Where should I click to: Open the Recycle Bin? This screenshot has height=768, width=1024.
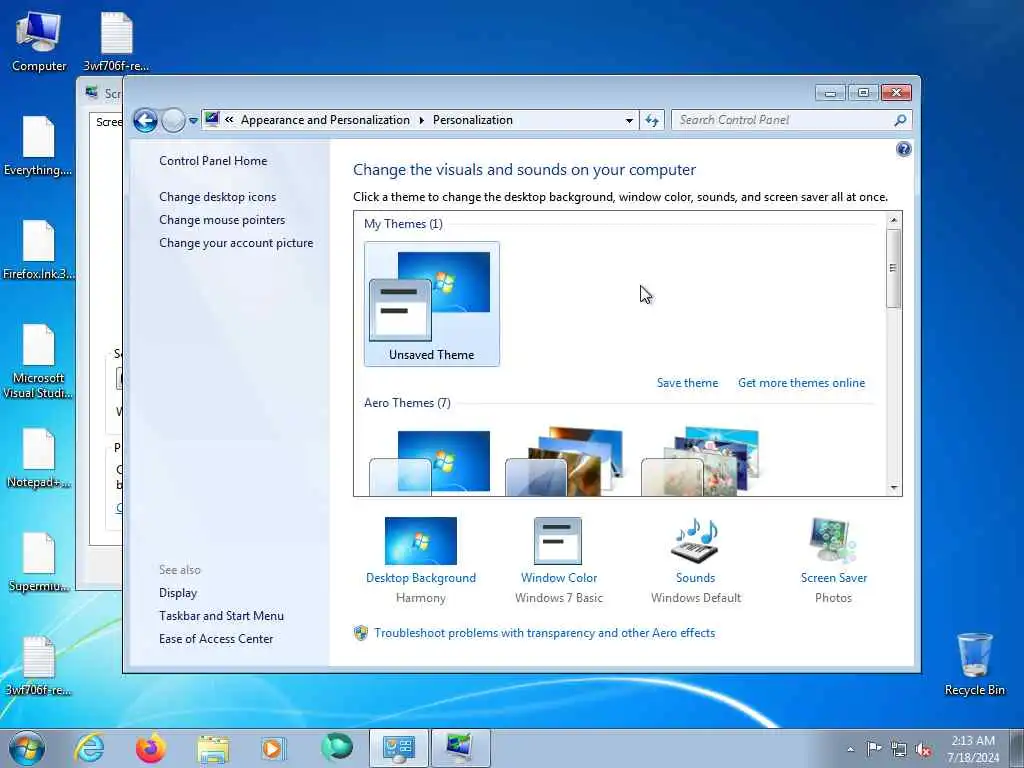974,664
